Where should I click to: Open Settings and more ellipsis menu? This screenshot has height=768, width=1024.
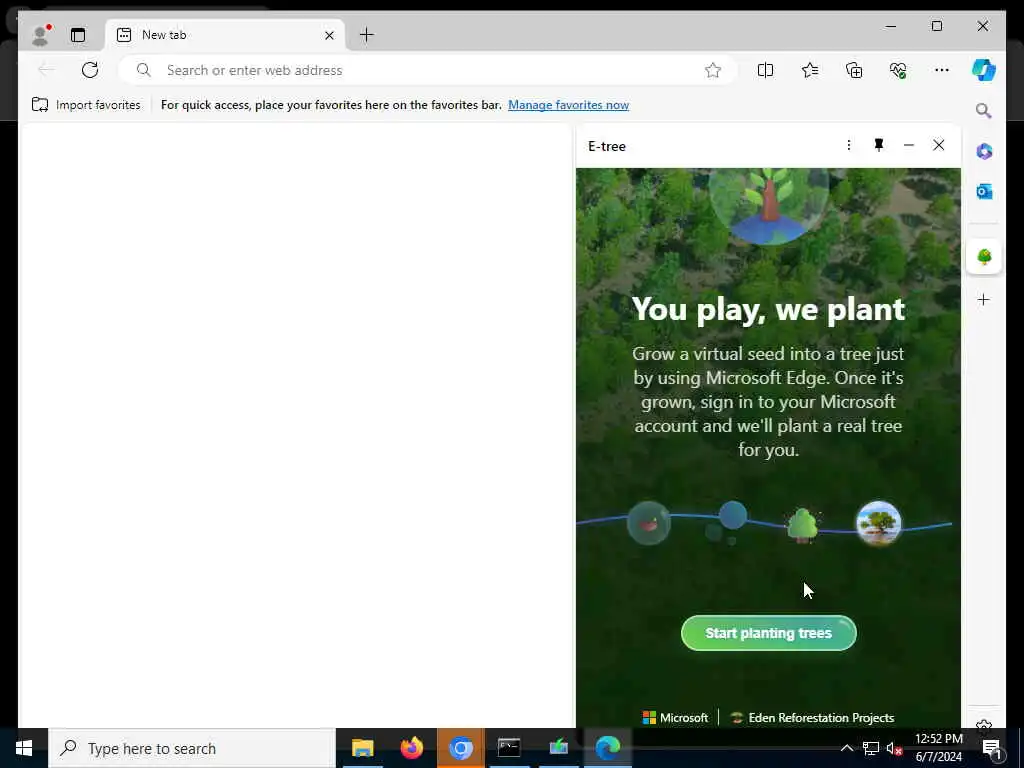[942, 70]
